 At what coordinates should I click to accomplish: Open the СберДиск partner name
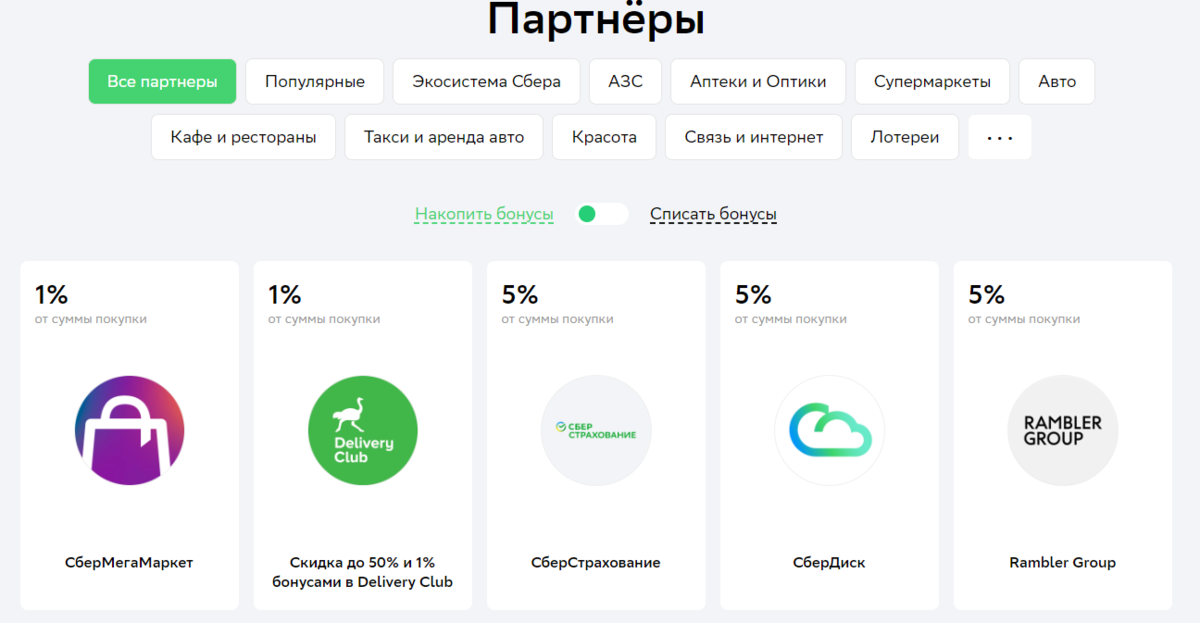[829, 563]
